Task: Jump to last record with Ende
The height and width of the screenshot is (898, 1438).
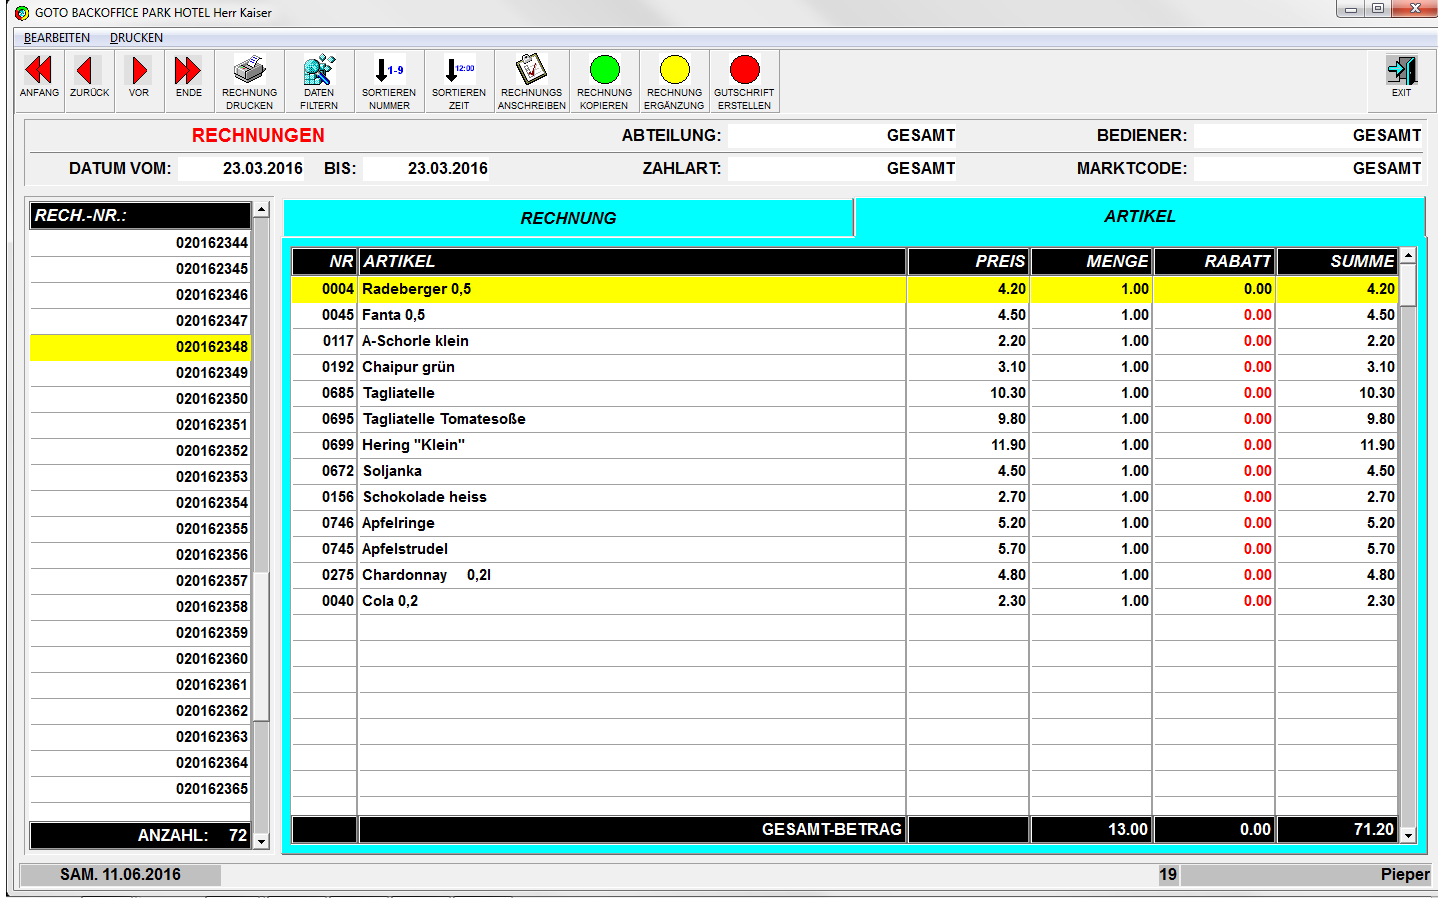Action: point(188,79)
